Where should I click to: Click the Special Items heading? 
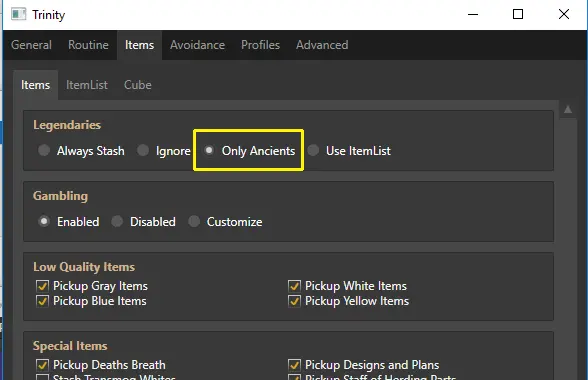tap(70, 346)
